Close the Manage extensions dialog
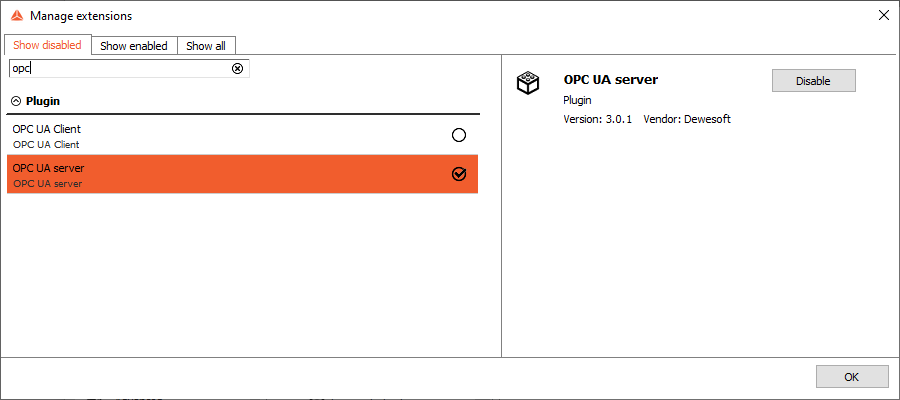 (x=884, y=15)
